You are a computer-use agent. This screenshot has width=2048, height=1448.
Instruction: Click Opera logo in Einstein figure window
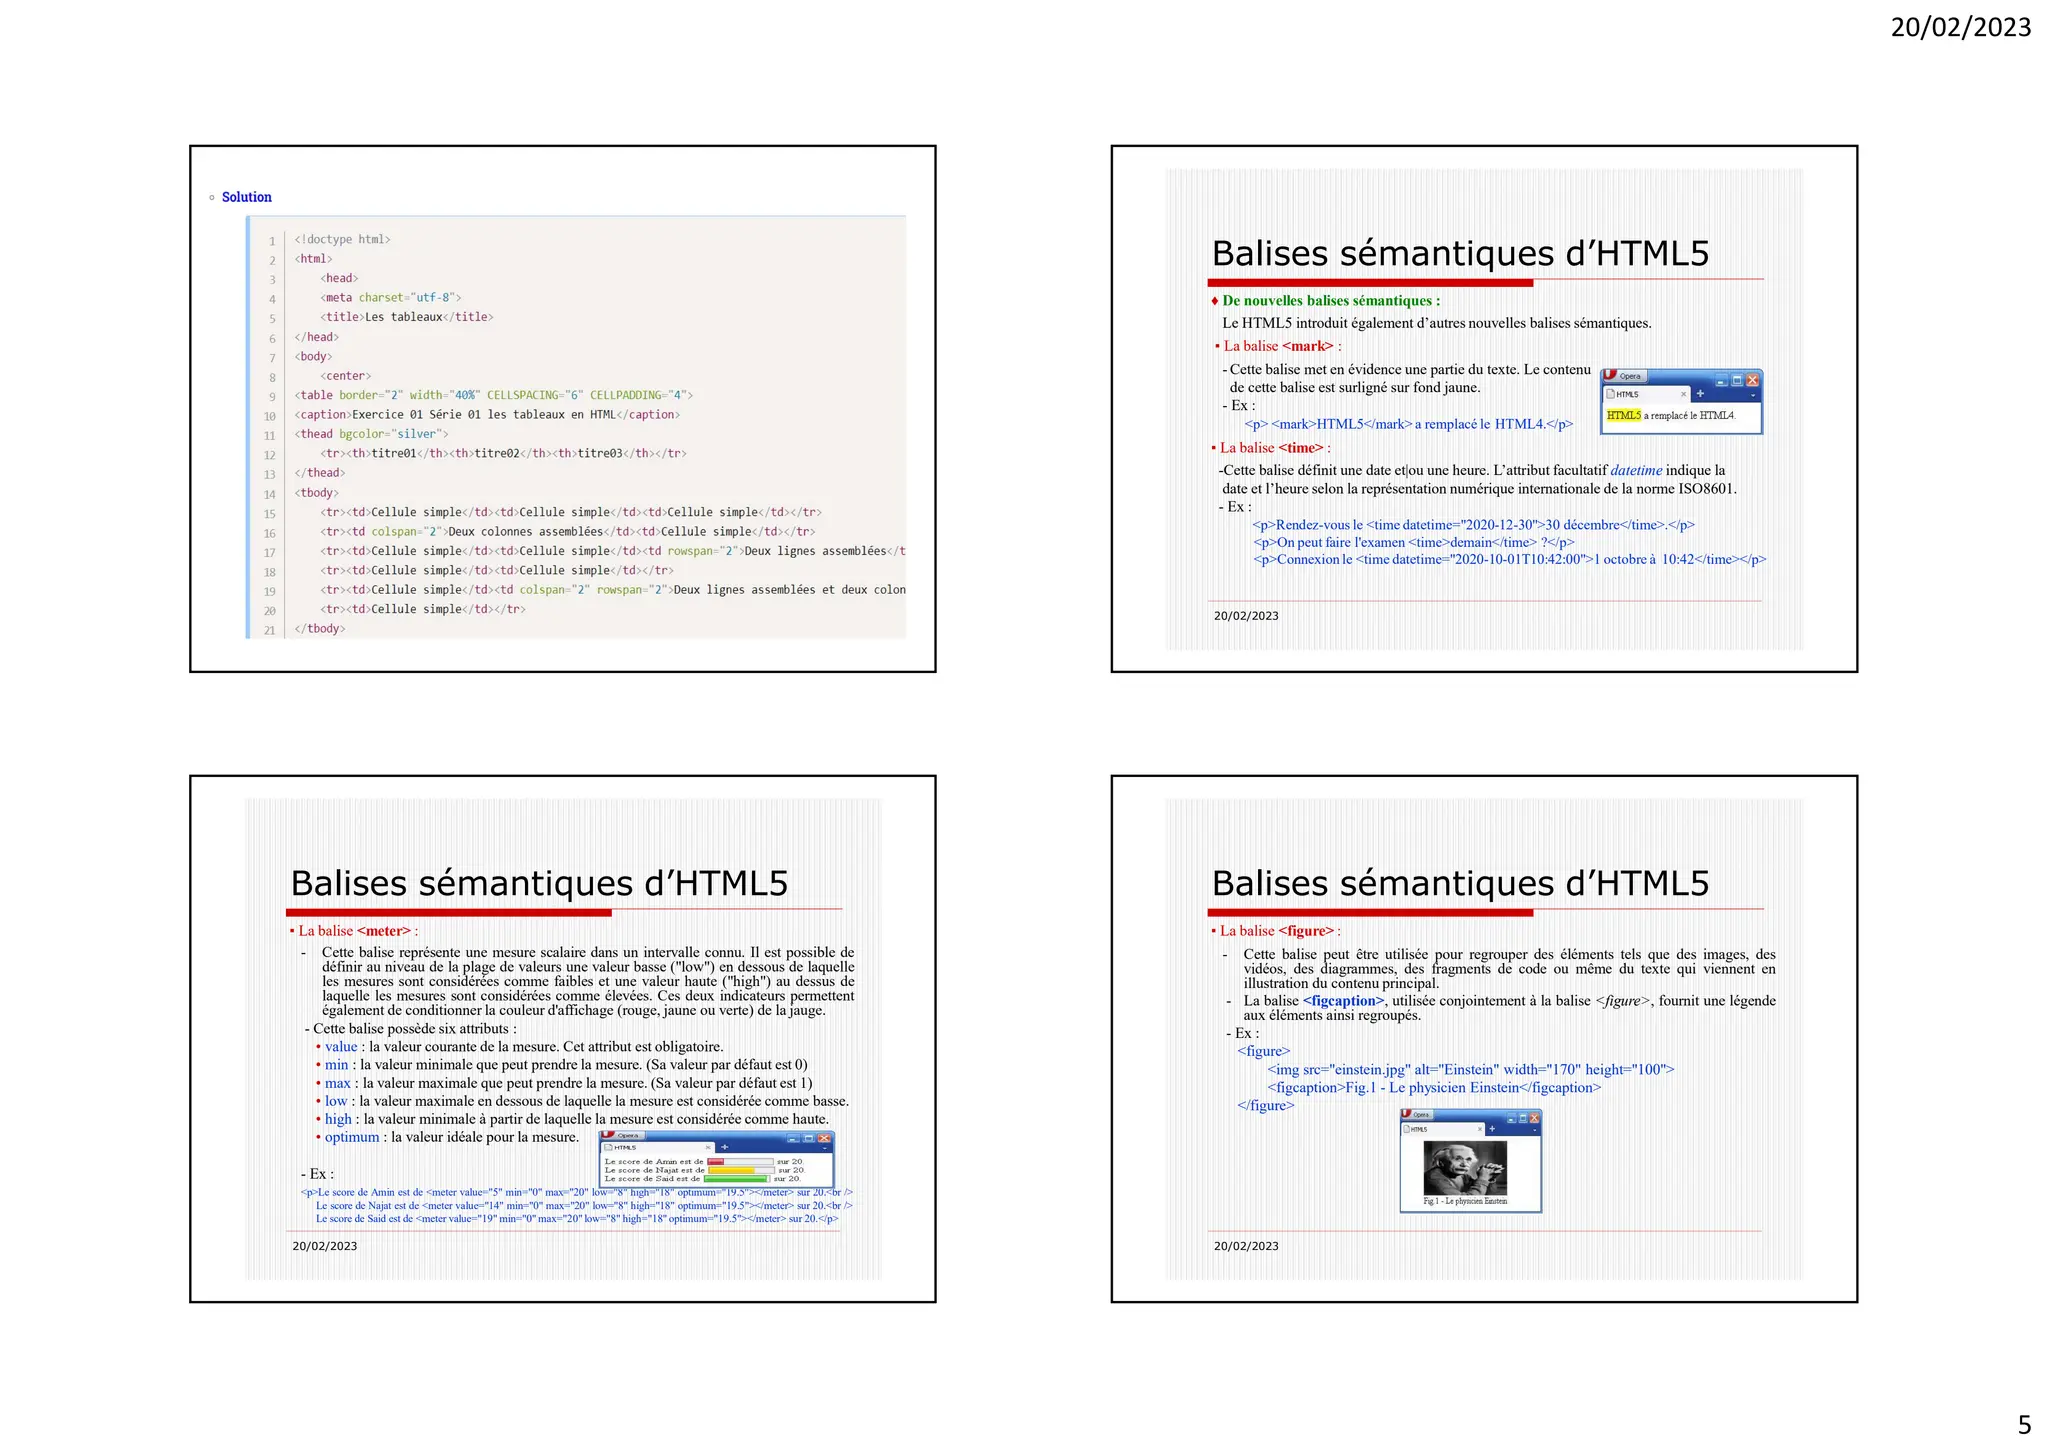pos(1408,1114)
